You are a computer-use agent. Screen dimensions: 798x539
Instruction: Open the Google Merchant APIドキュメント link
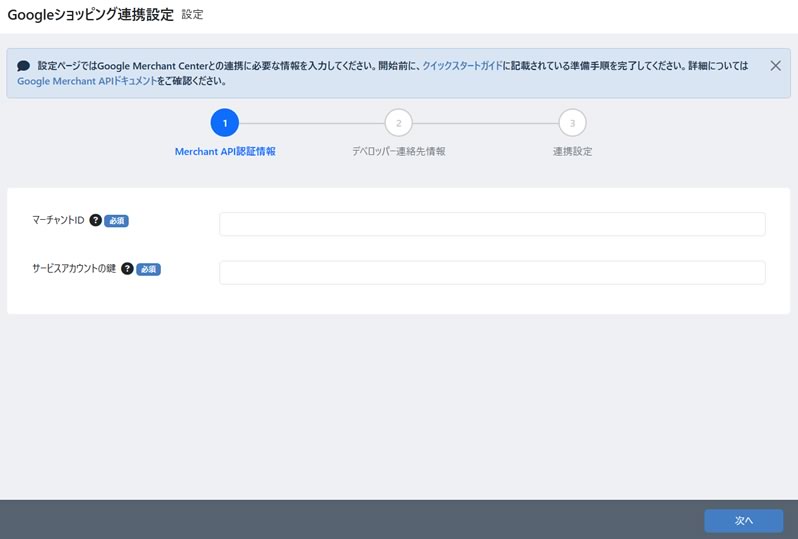(87, 81)
